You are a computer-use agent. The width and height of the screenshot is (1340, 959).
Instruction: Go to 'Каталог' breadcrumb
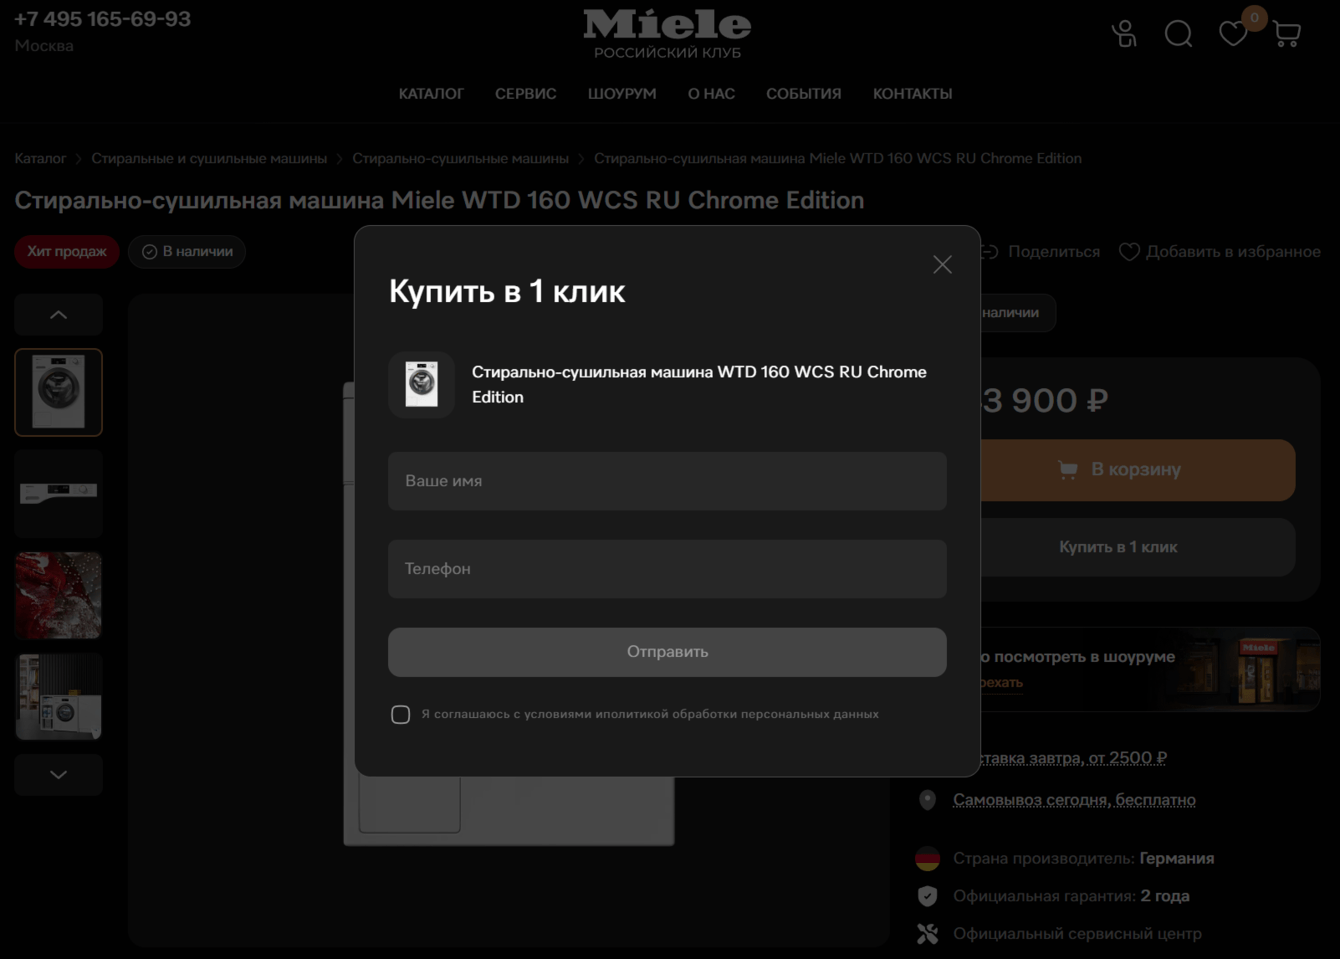pos(40,158)
